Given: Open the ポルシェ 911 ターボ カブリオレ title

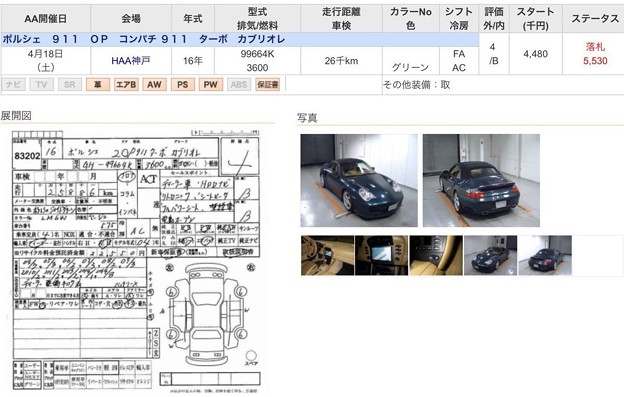Looking at the screenshot, I should 144,39.
